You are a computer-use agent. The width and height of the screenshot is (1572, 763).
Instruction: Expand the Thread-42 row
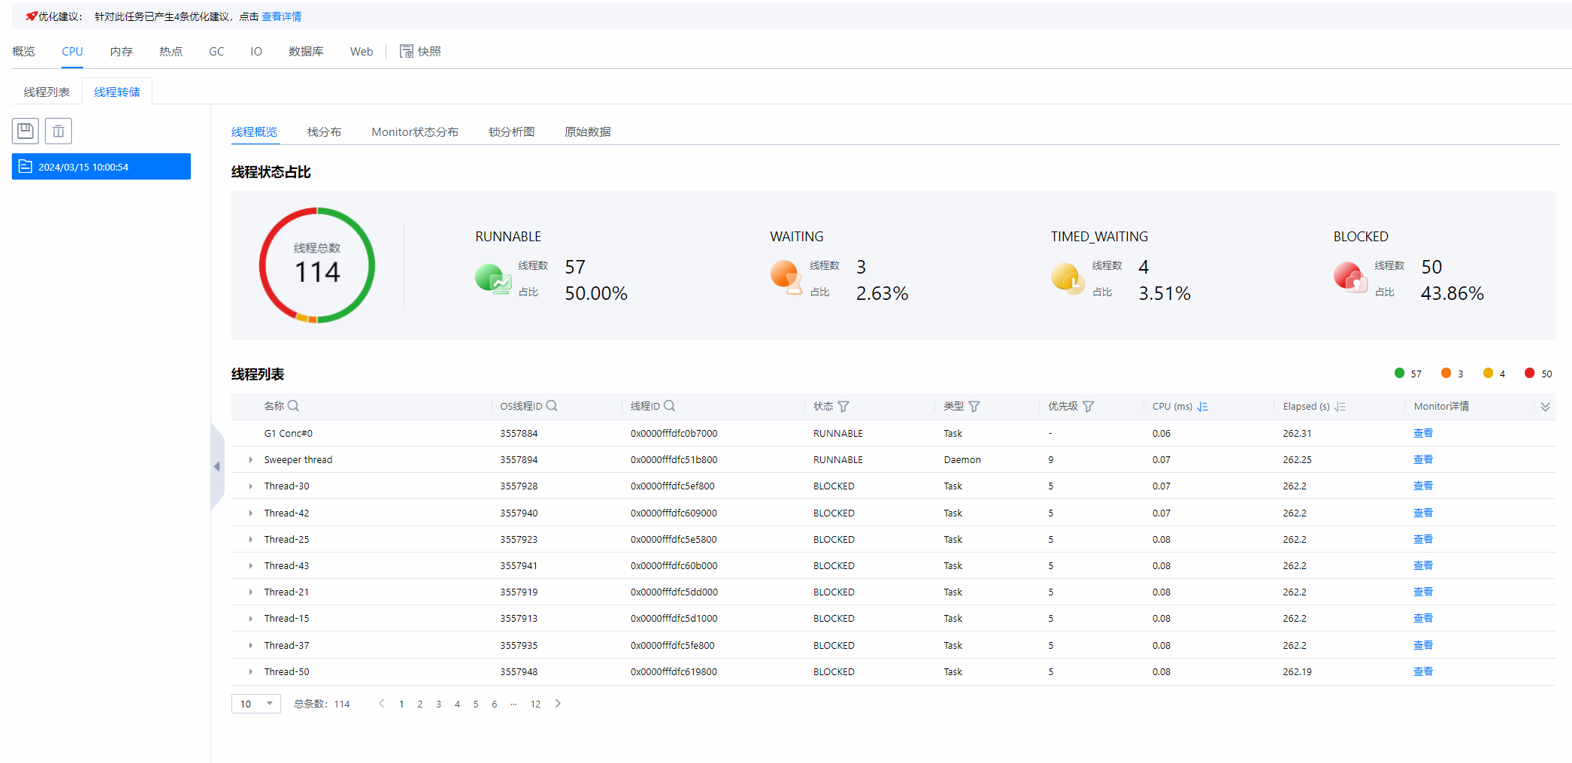click(250, 513)
